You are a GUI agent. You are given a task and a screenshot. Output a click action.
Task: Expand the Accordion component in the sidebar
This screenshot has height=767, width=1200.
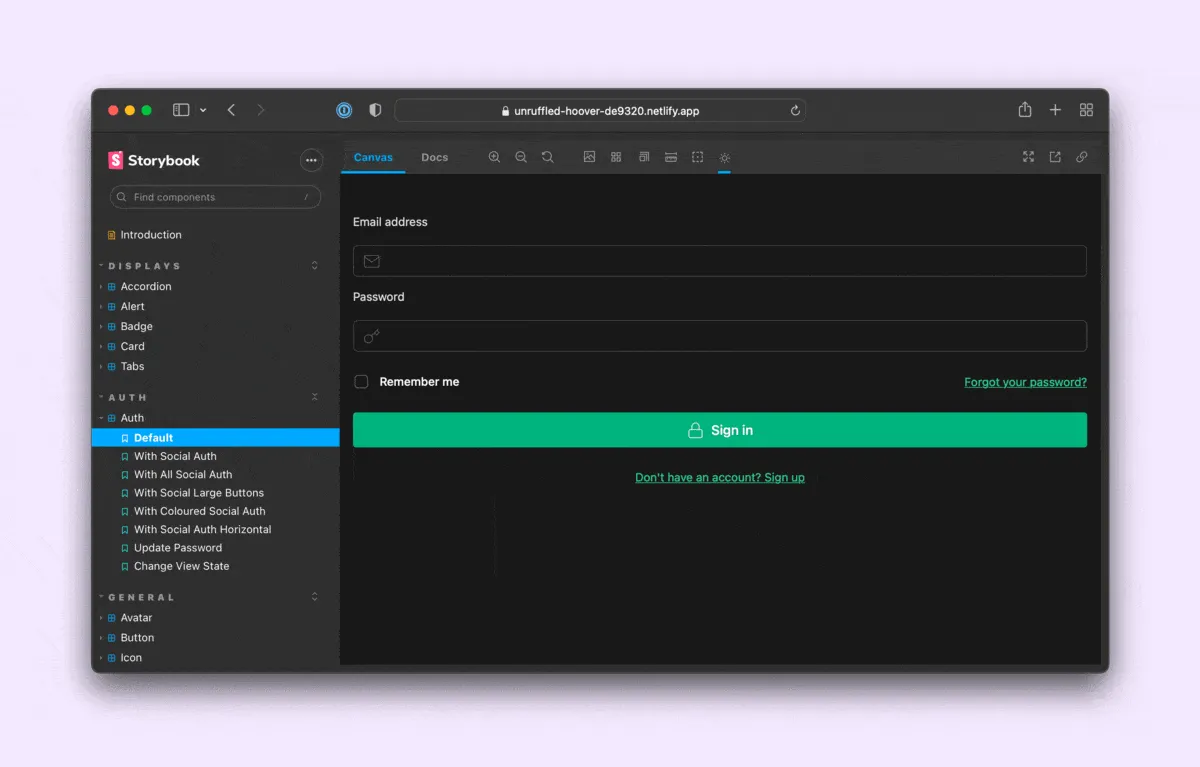146,287
